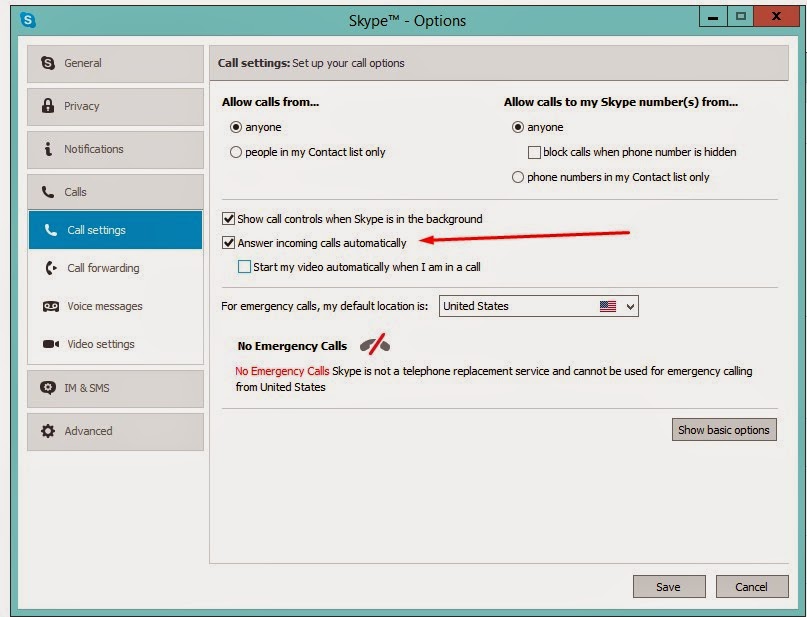Click the phone handset icon beside Calls
This screenshot has height=617, width=807.
pos(48,192)
